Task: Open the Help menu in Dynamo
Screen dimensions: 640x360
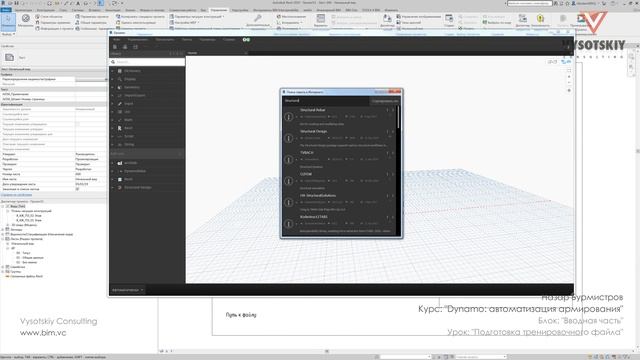Action: (229, 40)
